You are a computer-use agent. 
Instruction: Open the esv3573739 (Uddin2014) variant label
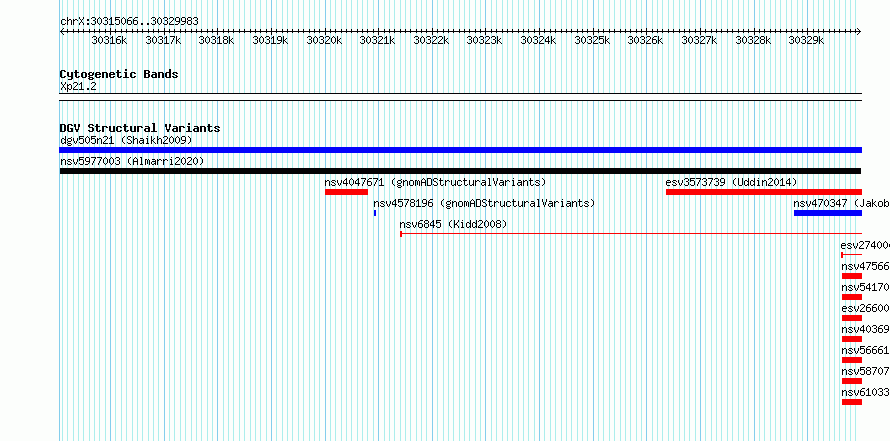click(731, 182)
